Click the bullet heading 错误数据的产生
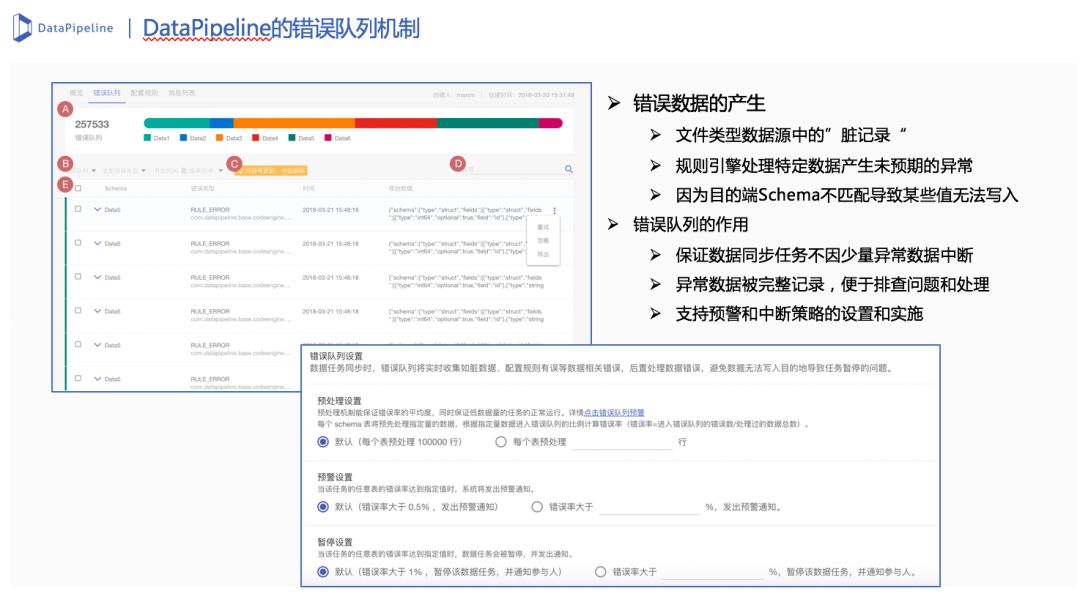 click(x=698, y=103)
